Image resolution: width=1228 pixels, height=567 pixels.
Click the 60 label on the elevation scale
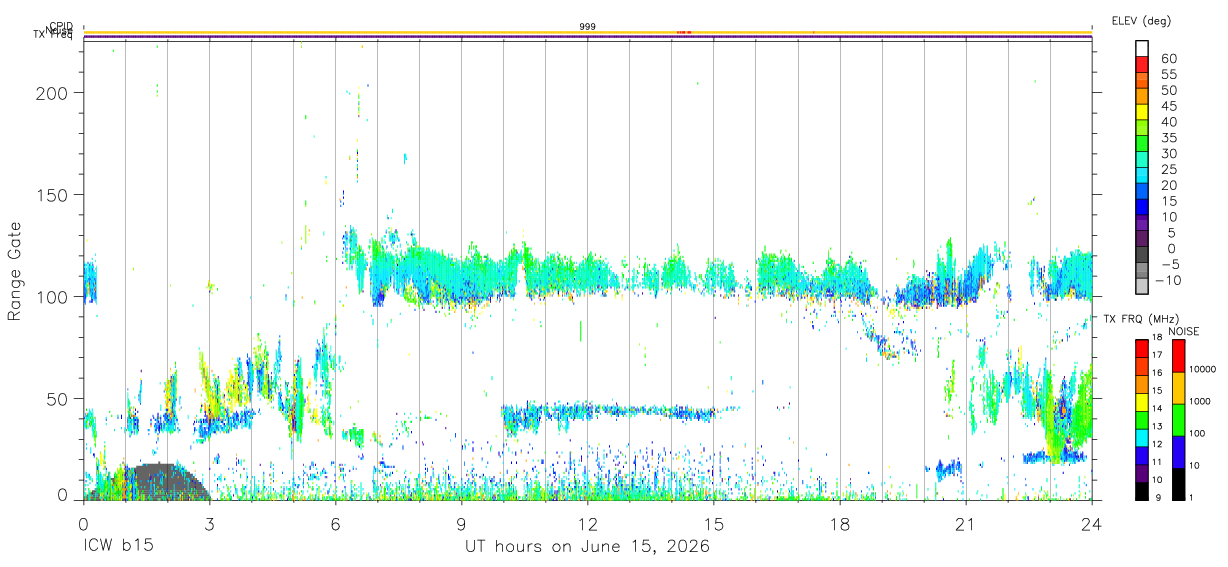click(x=1169, y=58)
